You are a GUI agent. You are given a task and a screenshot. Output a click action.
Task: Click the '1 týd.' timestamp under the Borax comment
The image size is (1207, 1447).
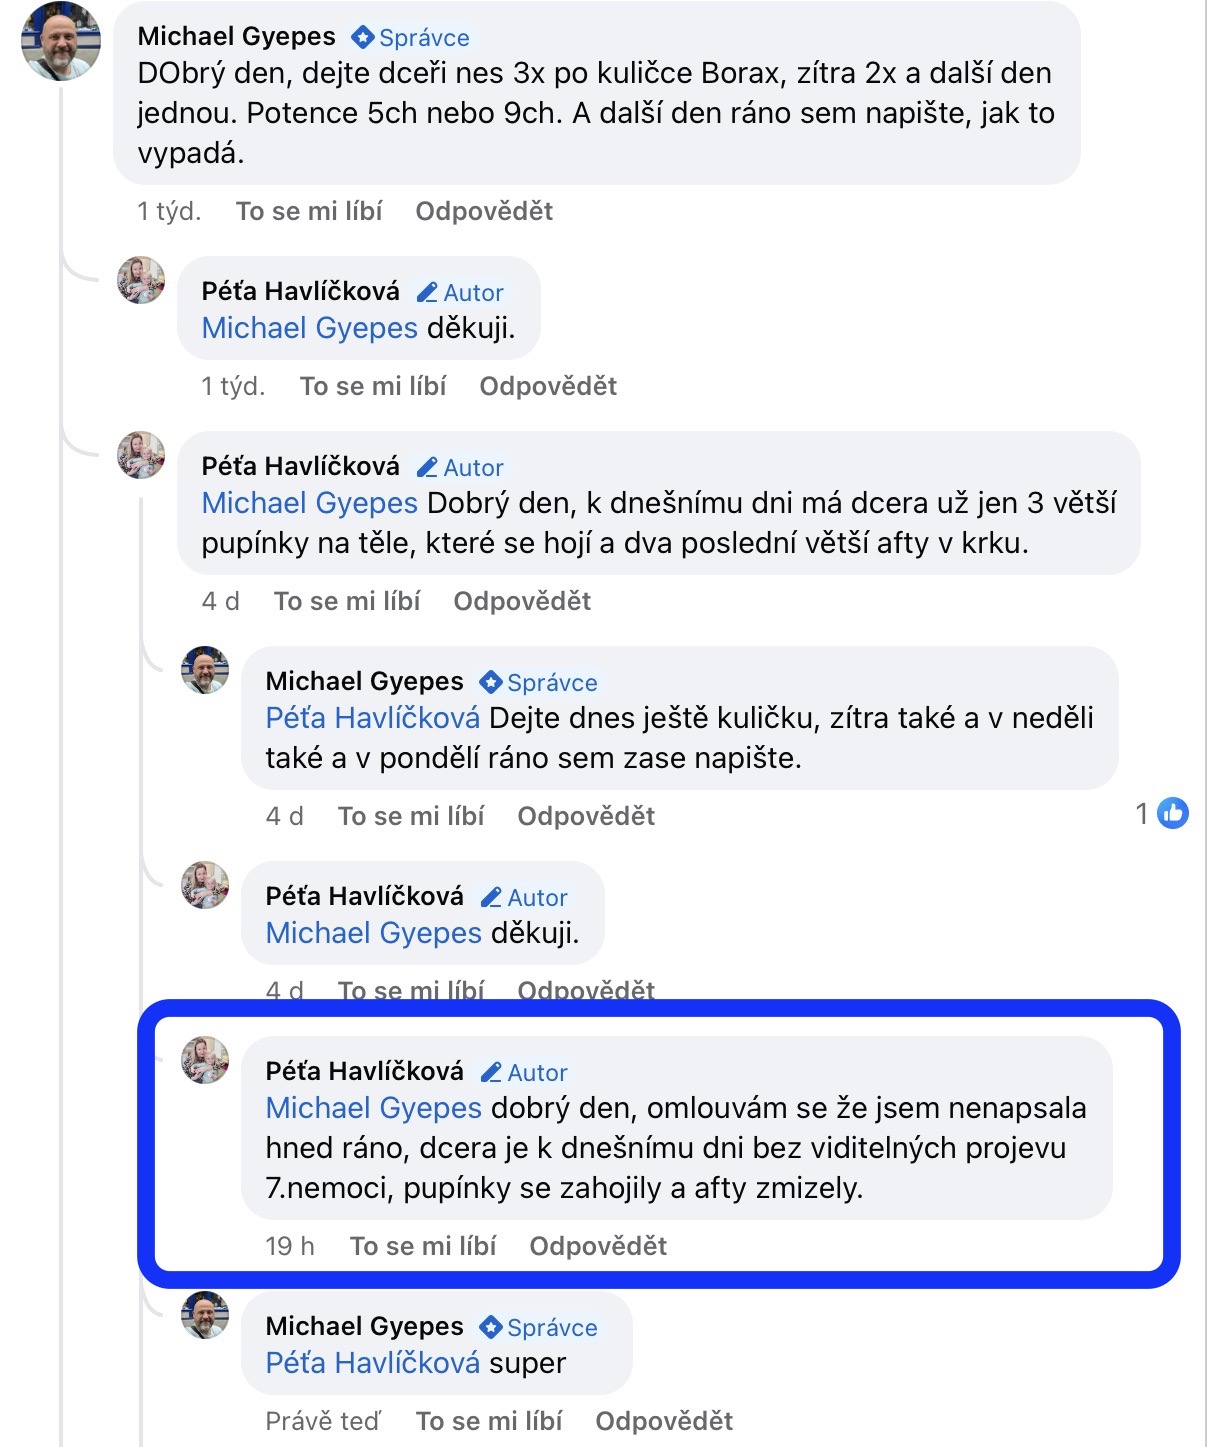coord(169,211)
